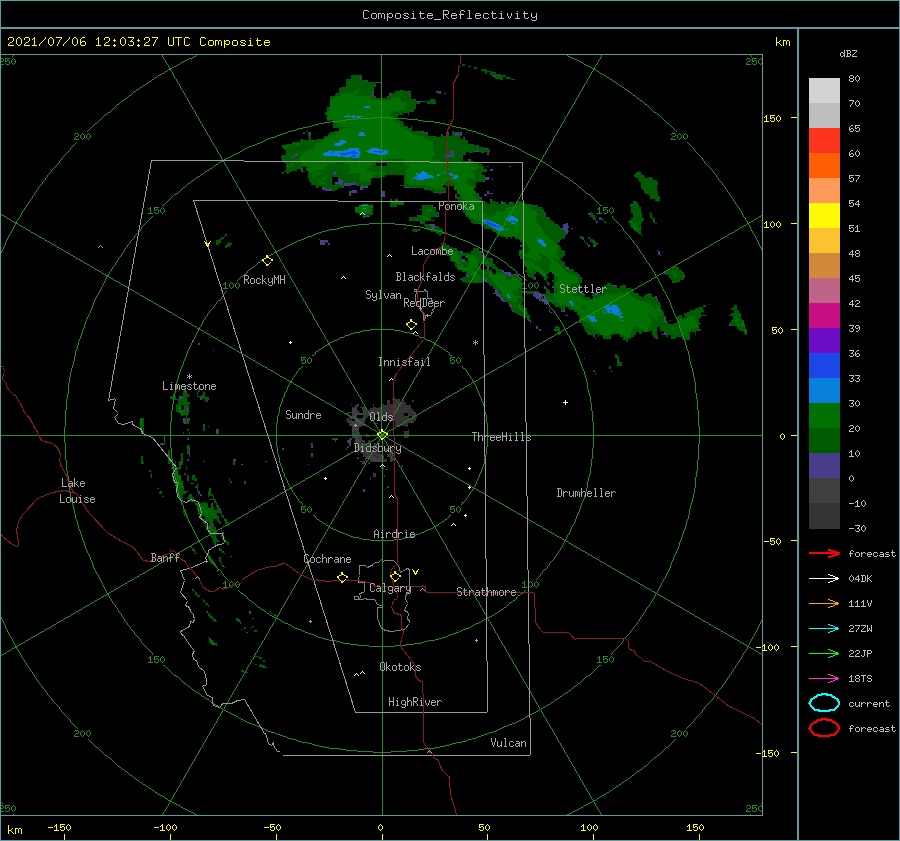This screenshot has width=900, height=841.
Task: Click the green 22JP arrow in legend
Action: click(x=824, y=653)
